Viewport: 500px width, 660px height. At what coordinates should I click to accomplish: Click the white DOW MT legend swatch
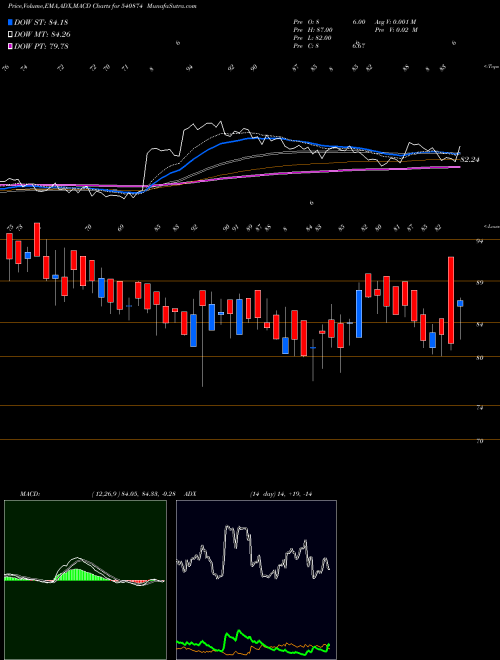pyautogui.click(x=11, y=35)
